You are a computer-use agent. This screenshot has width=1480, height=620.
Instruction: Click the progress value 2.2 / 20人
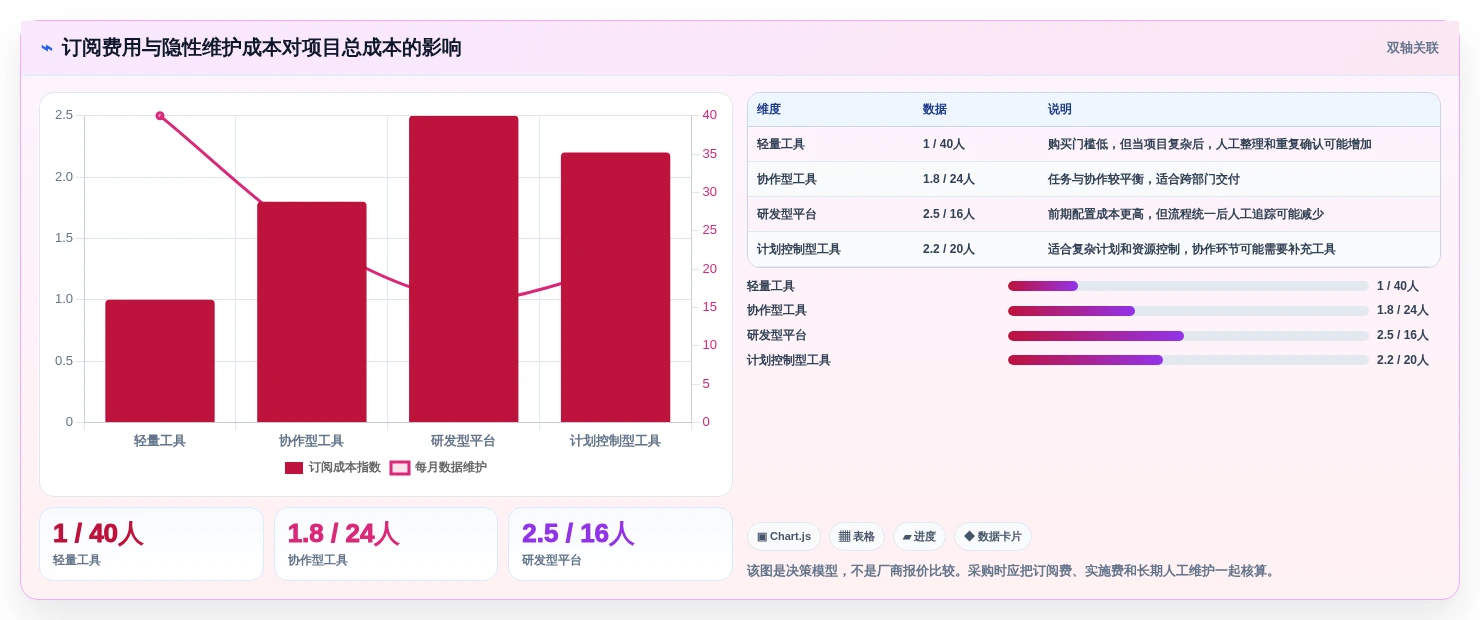pos(1403,360)
